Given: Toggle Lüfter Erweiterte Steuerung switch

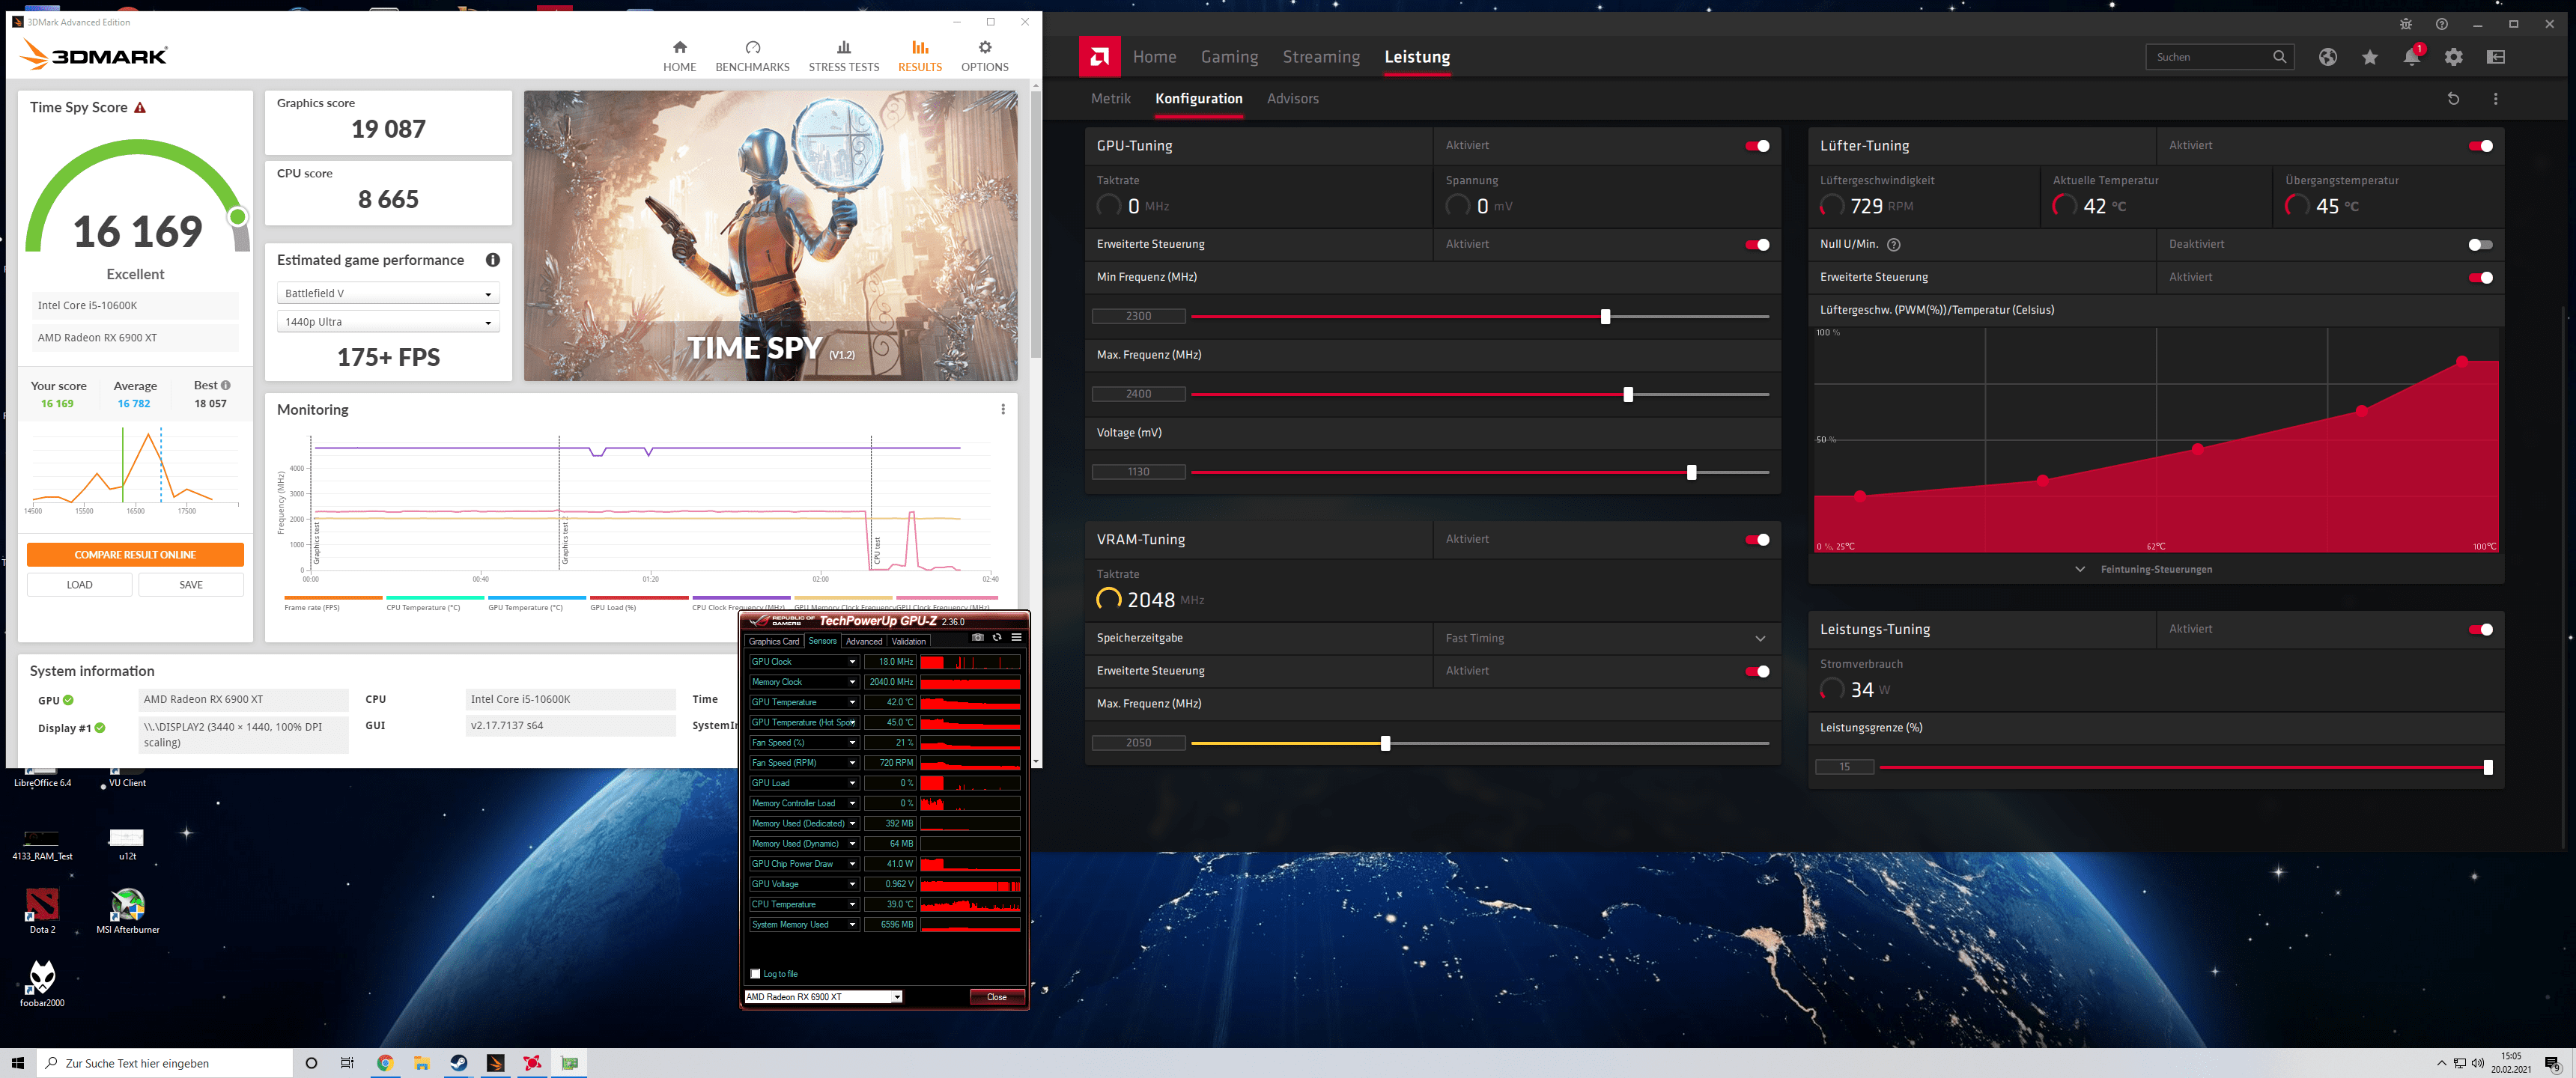Looking at the screenshot, I should tap(2480, 278).
